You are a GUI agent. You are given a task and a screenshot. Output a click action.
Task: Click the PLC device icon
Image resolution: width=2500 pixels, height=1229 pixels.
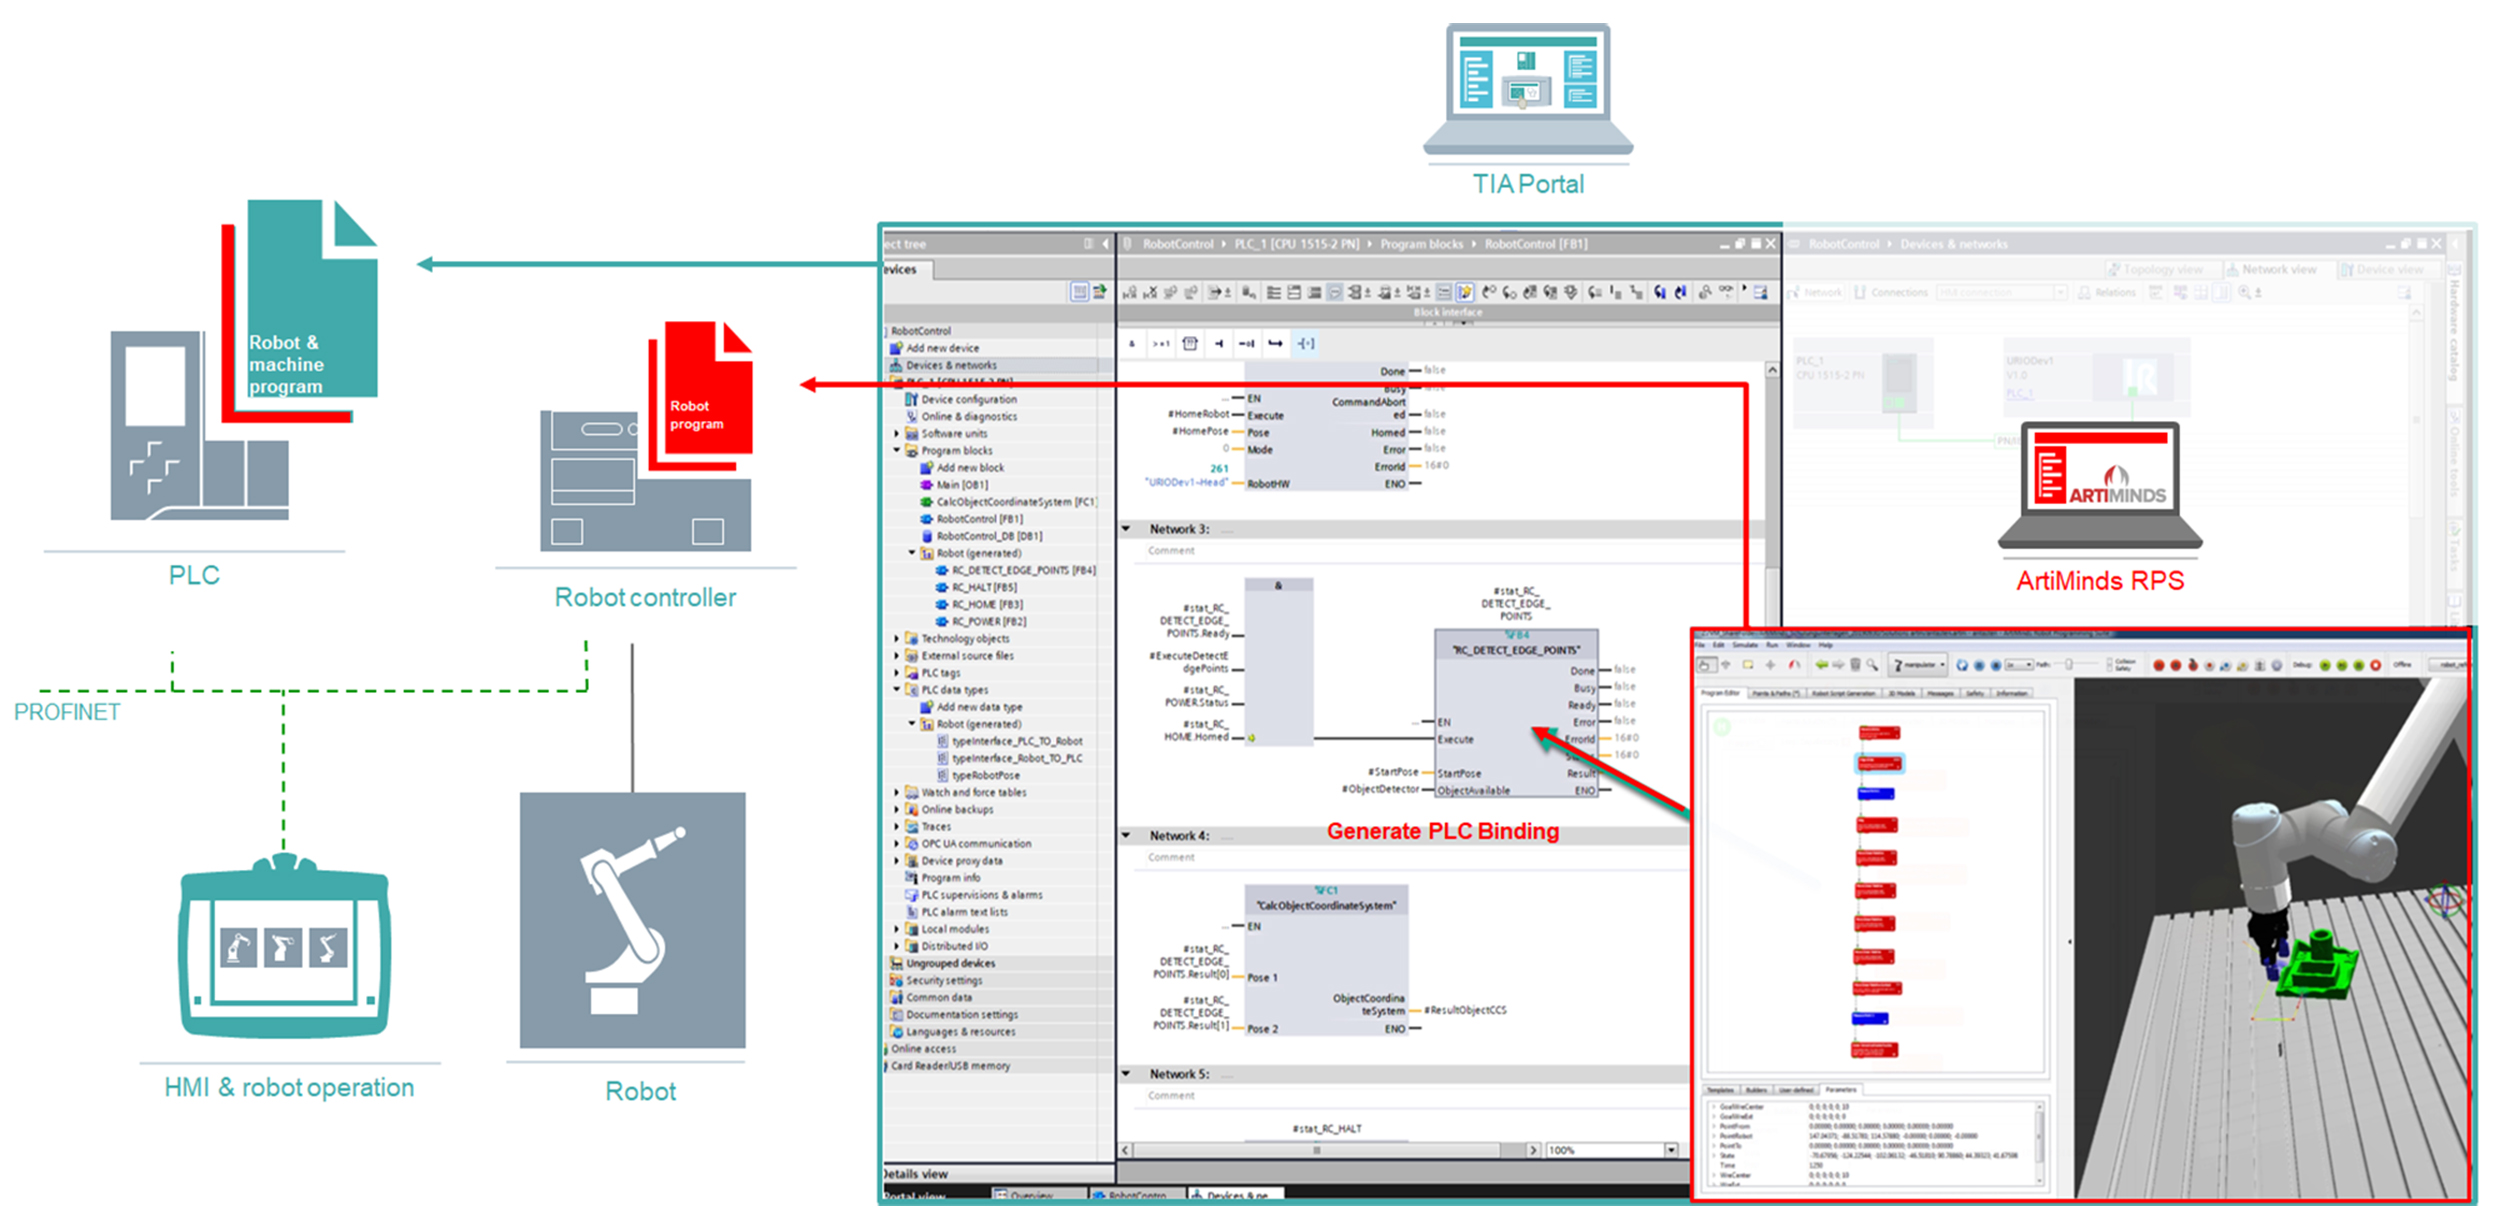[x=199, y=426]
